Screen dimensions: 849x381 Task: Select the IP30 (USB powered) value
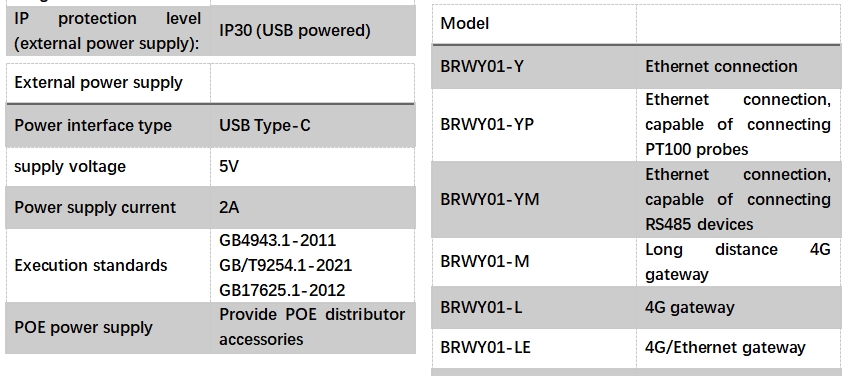tap(295, 31)
